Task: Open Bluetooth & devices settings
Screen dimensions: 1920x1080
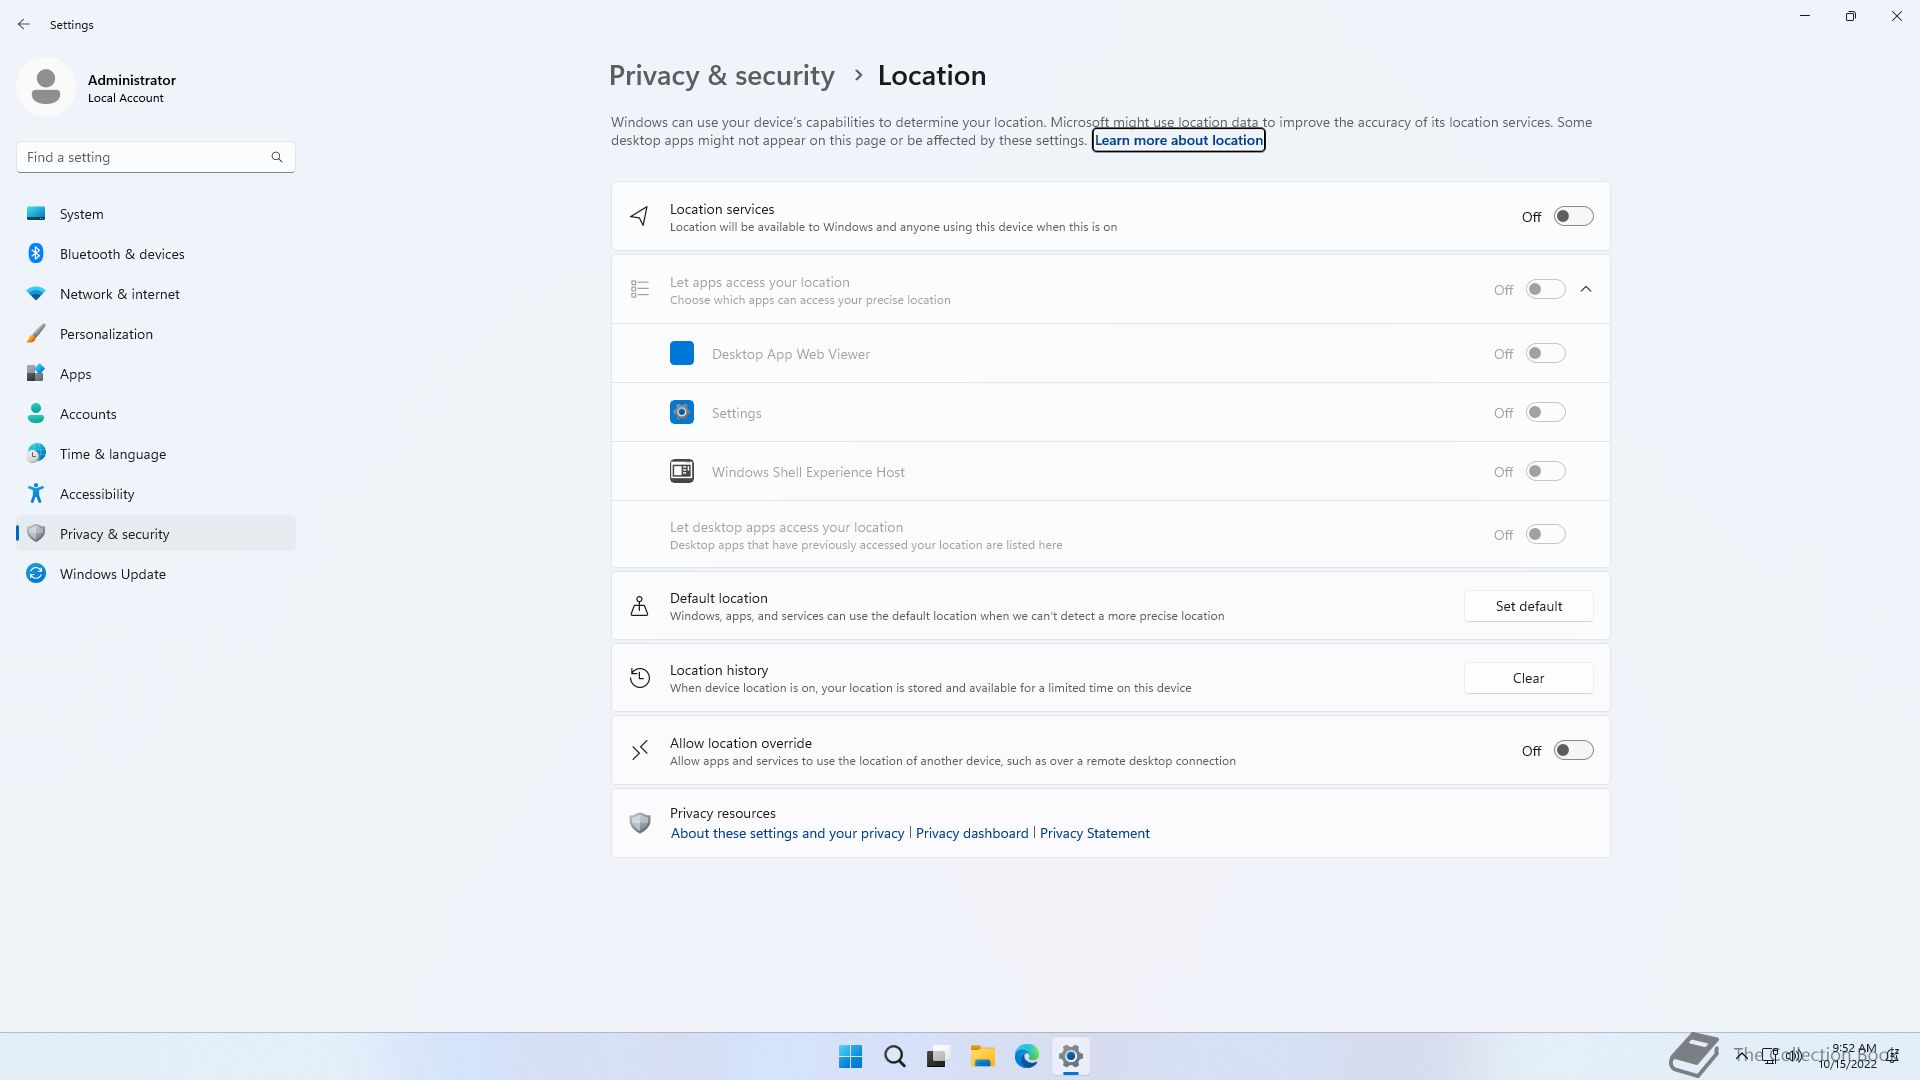Action: (122, 254)
